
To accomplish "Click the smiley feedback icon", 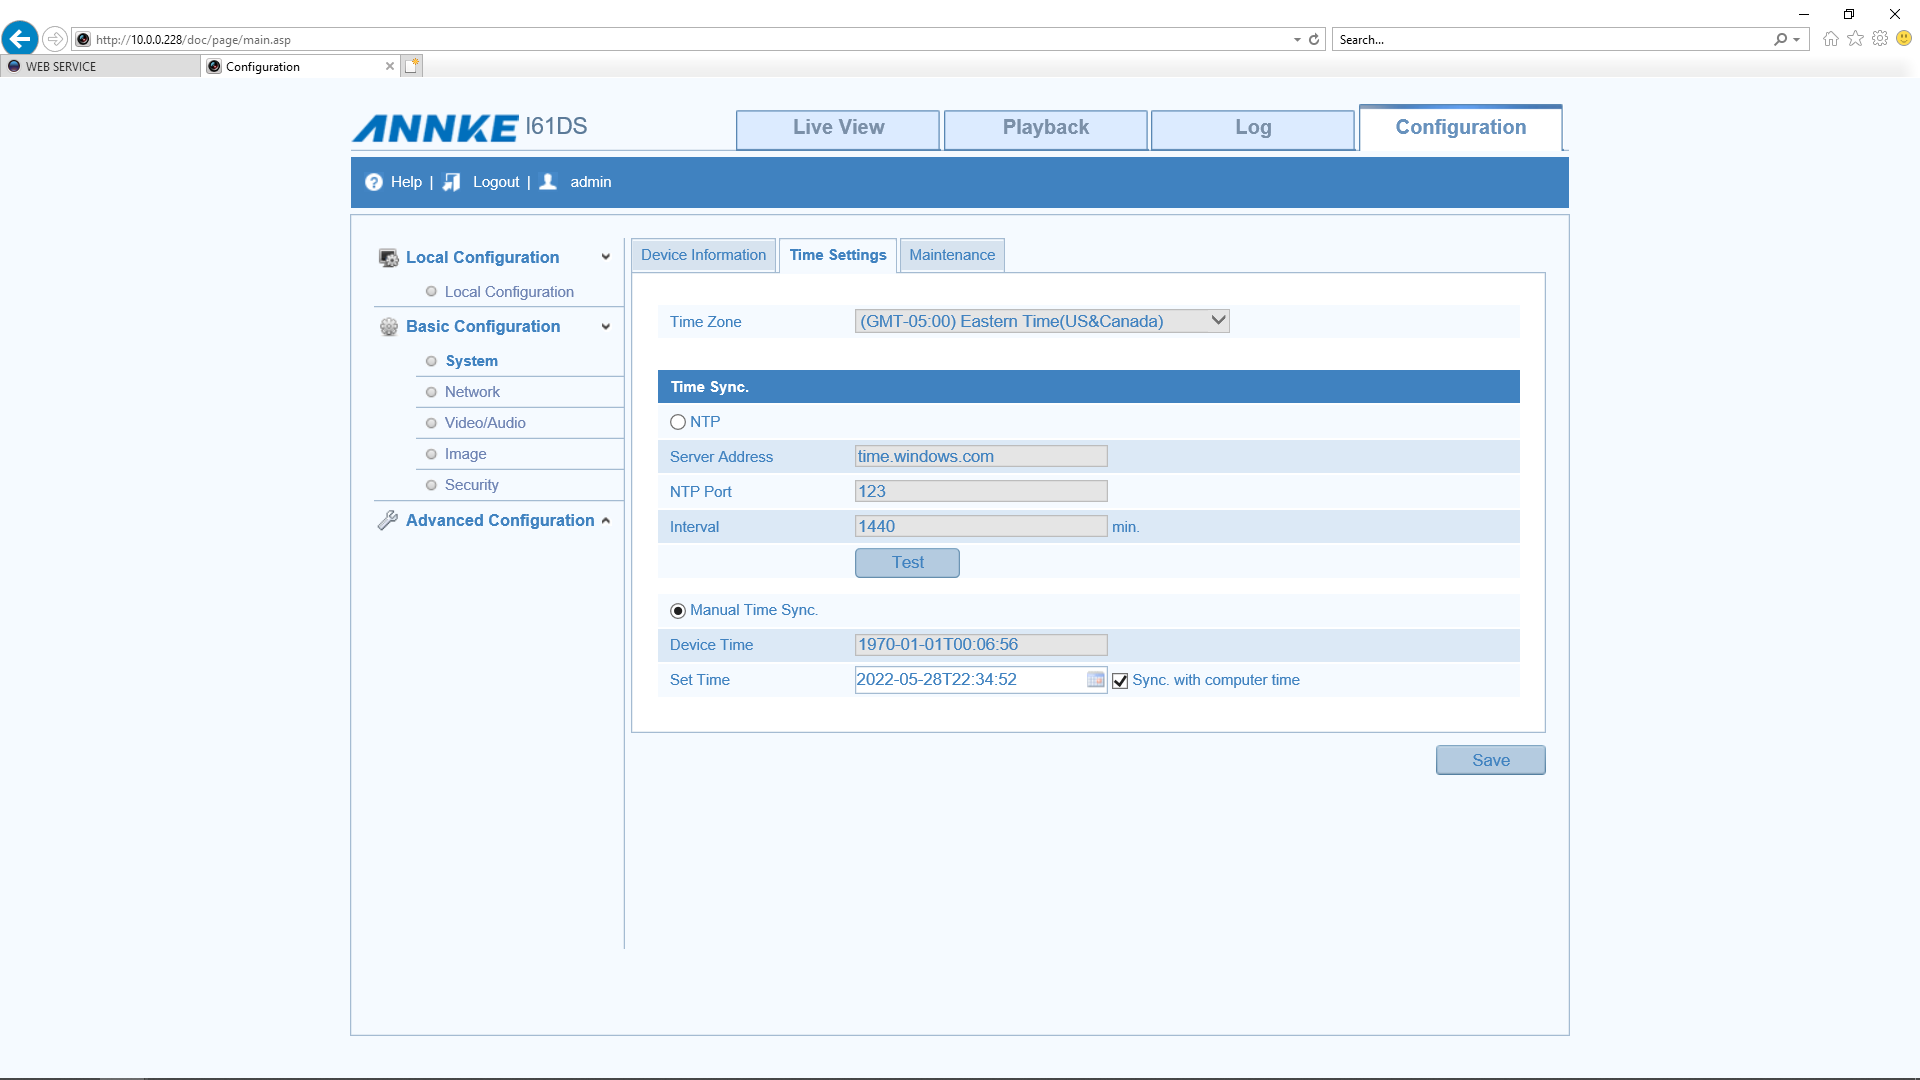I will coord(1904,39).
